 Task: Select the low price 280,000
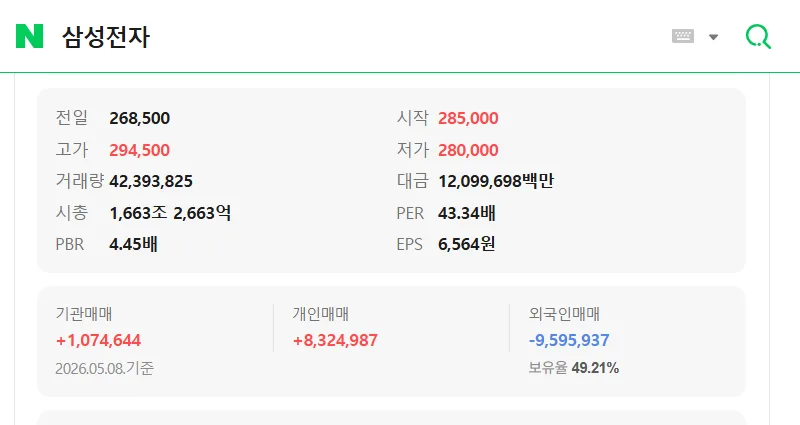tap(468, 151)
